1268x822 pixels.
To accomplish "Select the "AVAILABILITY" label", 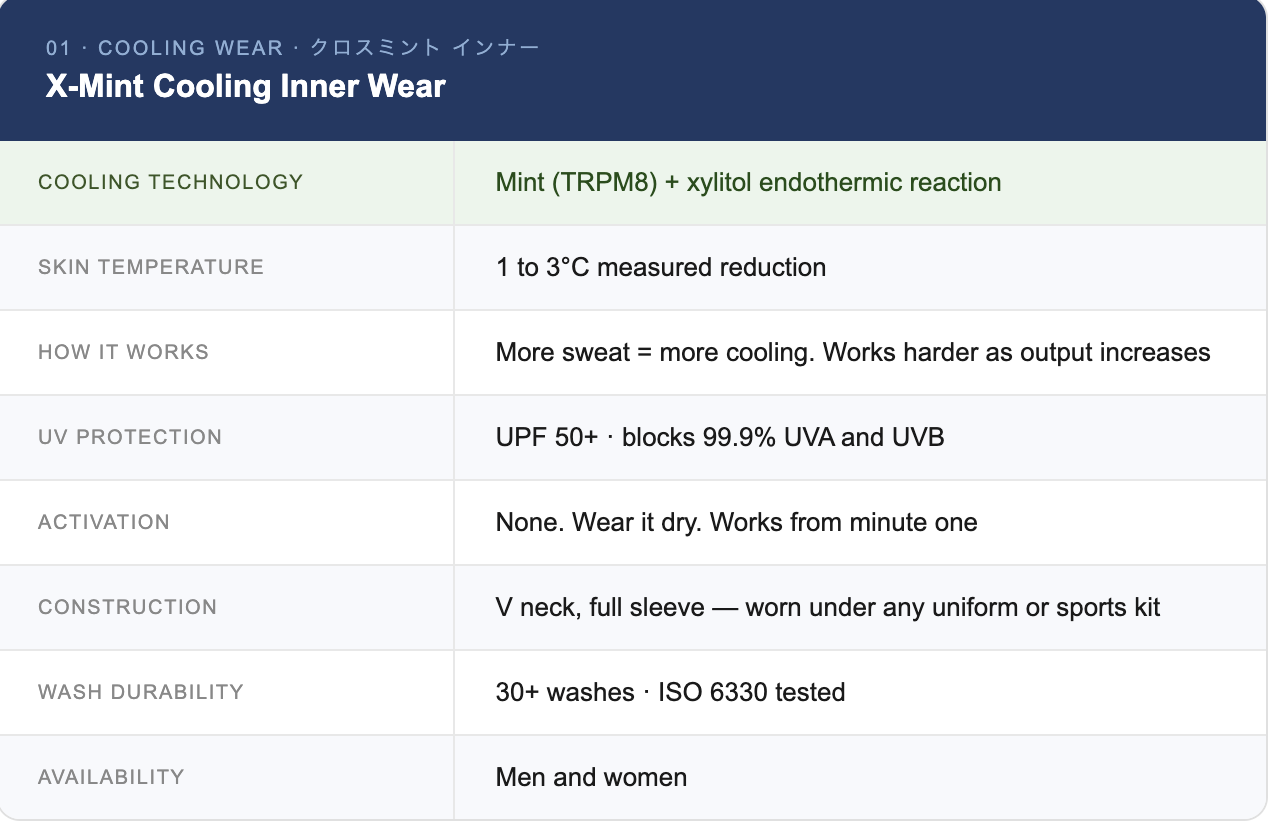I will [x=111, y=777].
